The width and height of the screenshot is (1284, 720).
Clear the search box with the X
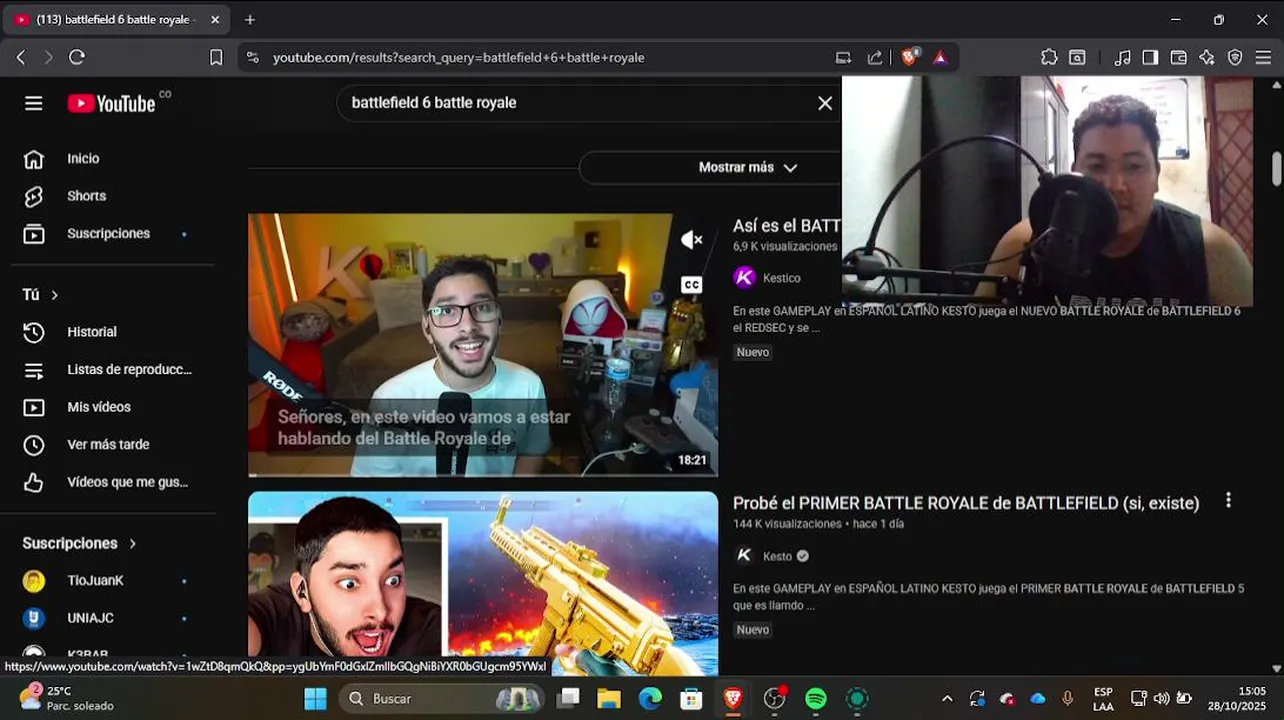point(825,103)
